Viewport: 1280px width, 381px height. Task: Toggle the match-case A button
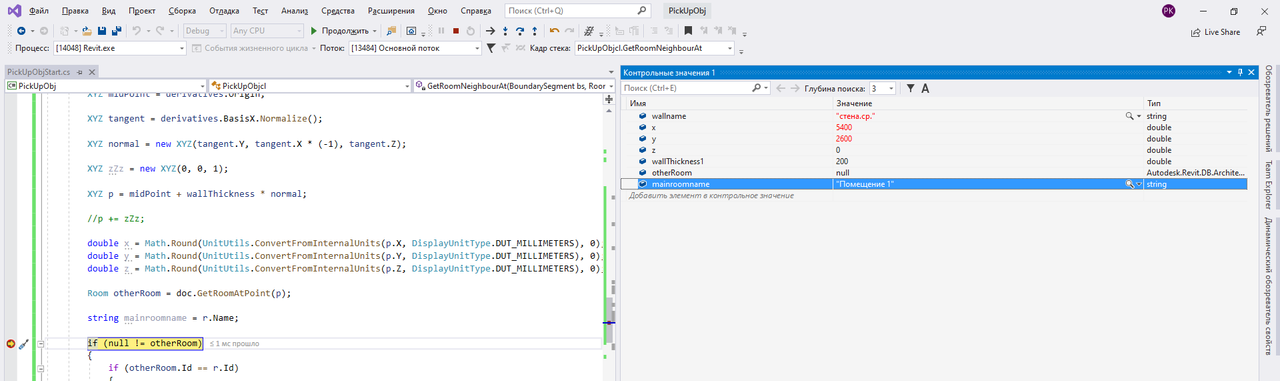[925, 88]
